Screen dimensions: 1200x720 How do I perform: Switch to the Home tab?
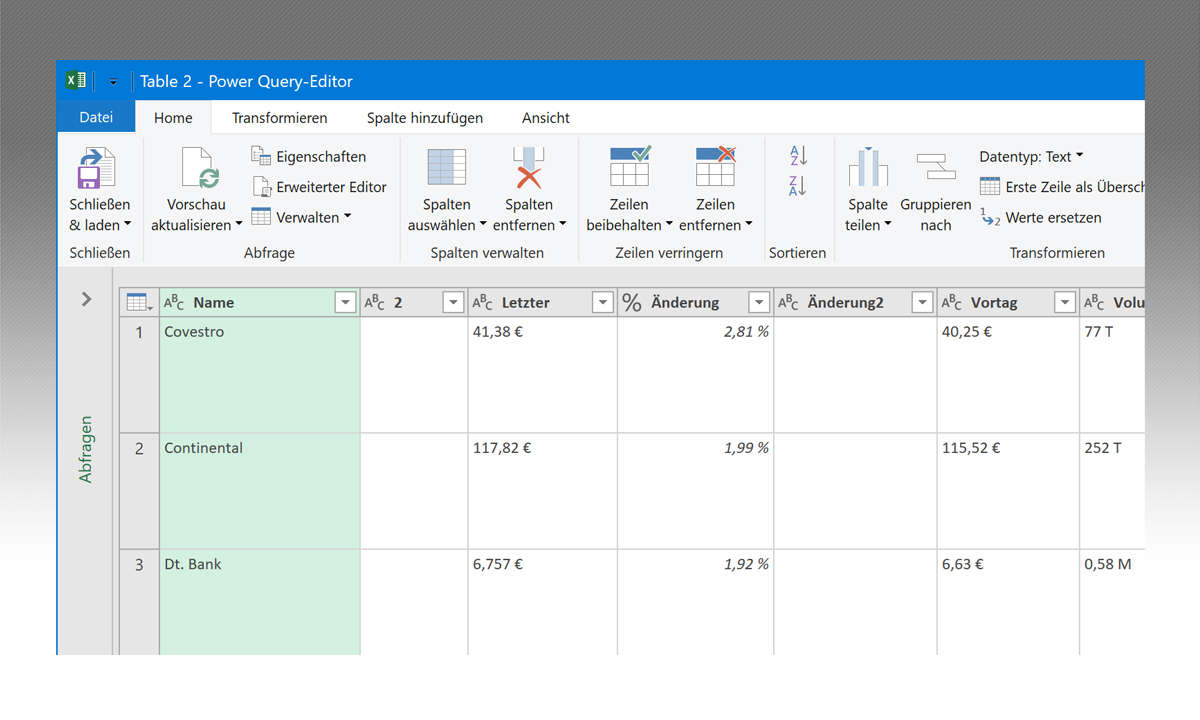point(173,117)
